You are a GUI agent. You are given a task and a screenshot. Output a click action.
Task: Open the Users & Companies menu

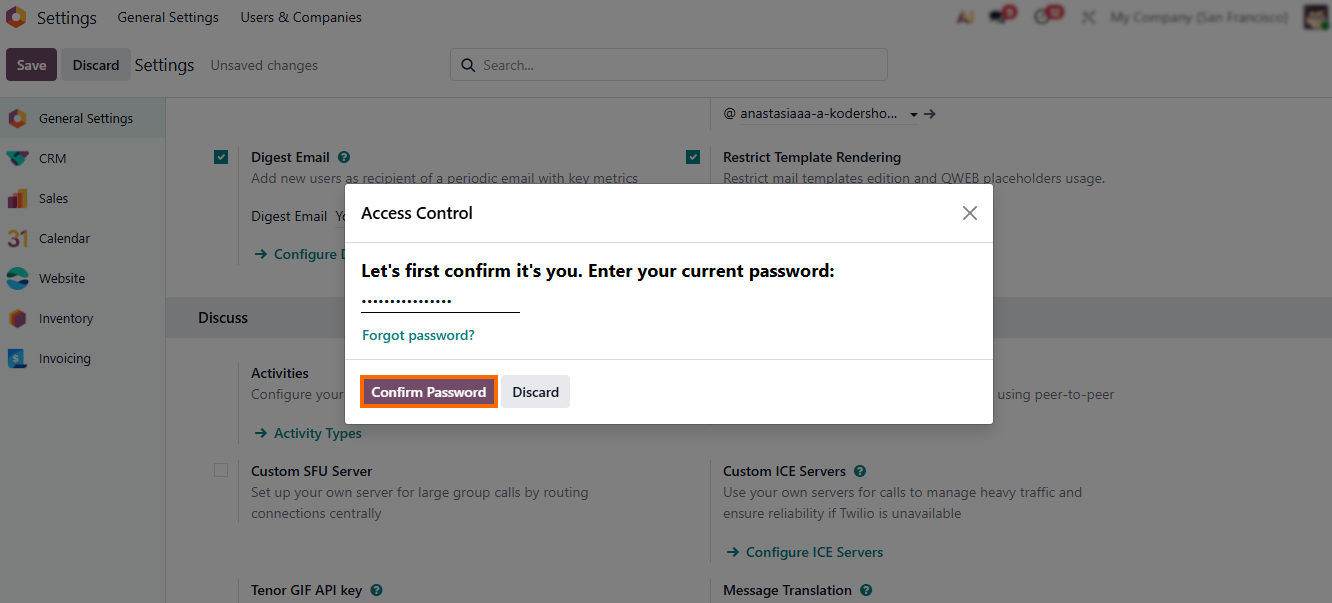tap(301, 18)
